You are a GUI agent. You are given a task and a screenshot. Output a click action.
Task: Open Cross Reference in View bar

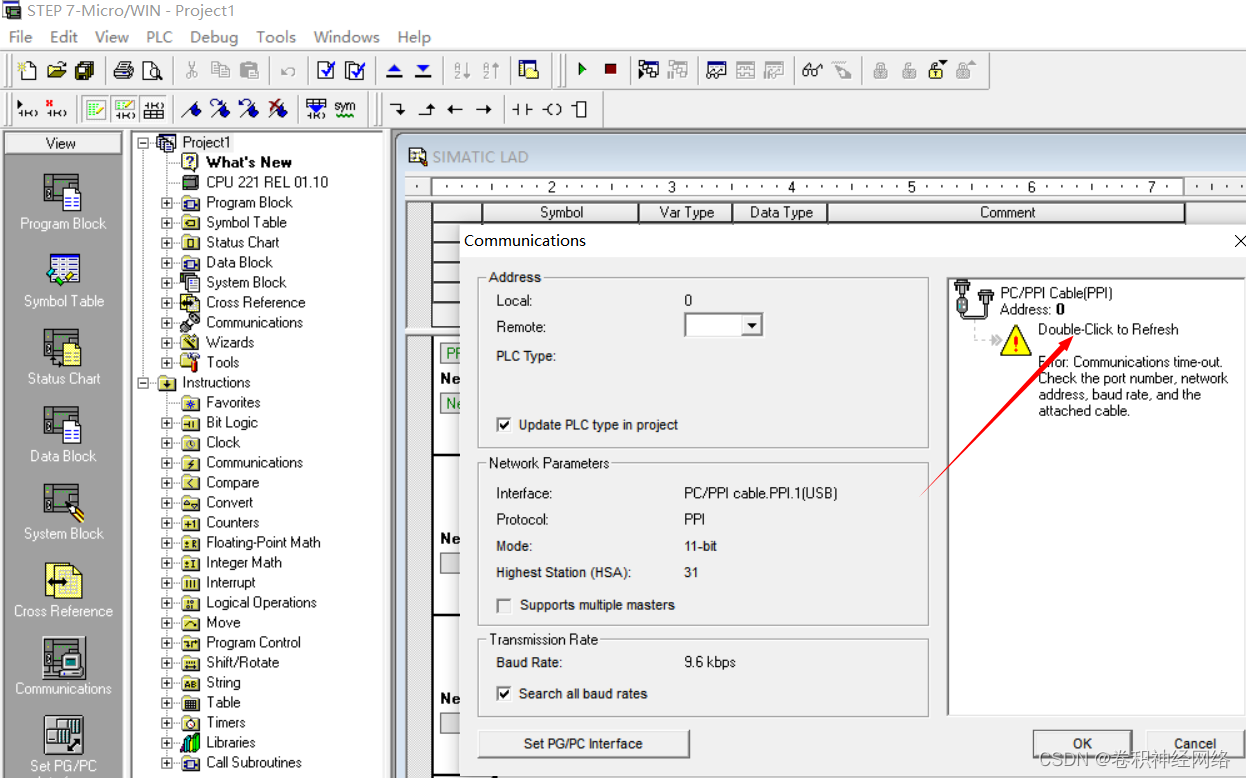[x=63, y=590]
